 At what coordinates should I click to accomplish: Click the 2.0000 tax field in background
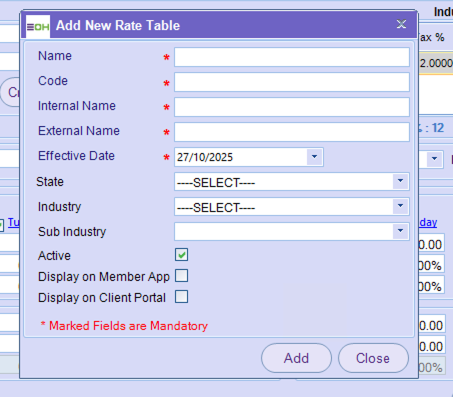436,63
